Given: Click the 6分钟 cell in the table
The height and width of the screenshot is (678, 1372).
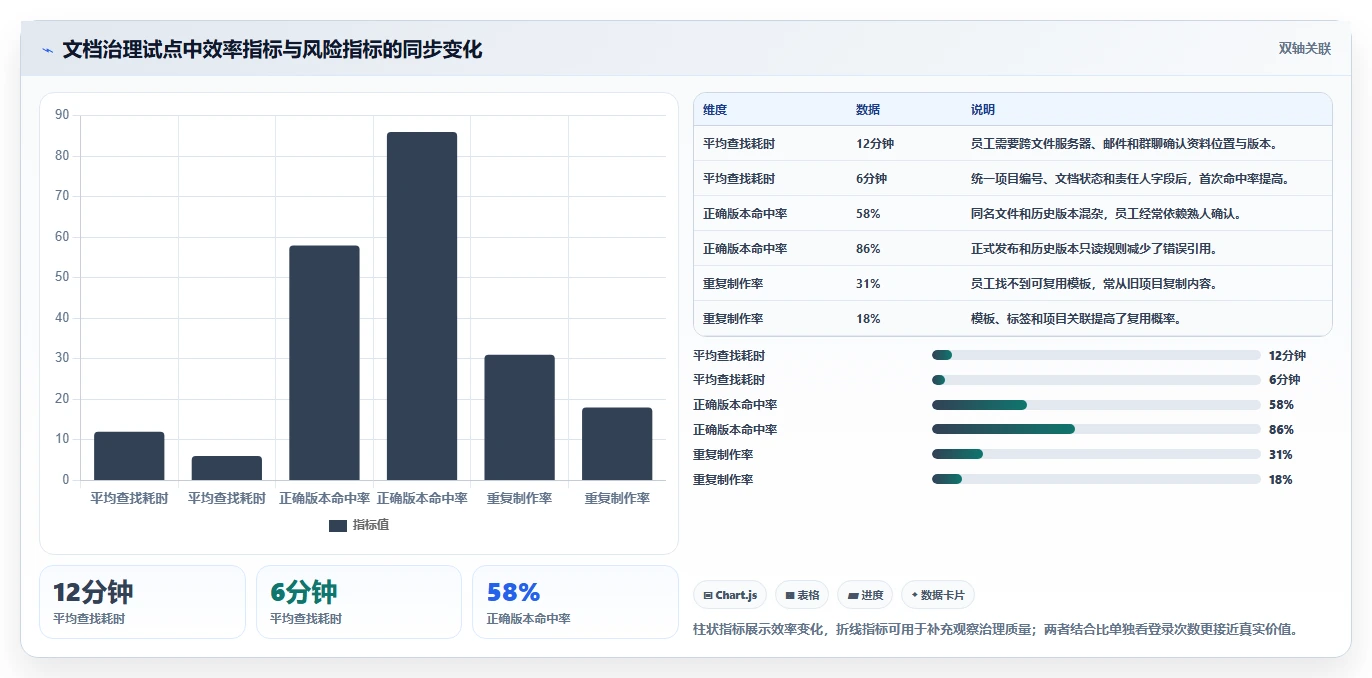Looking at the screenshot, I should click(871, 179).
